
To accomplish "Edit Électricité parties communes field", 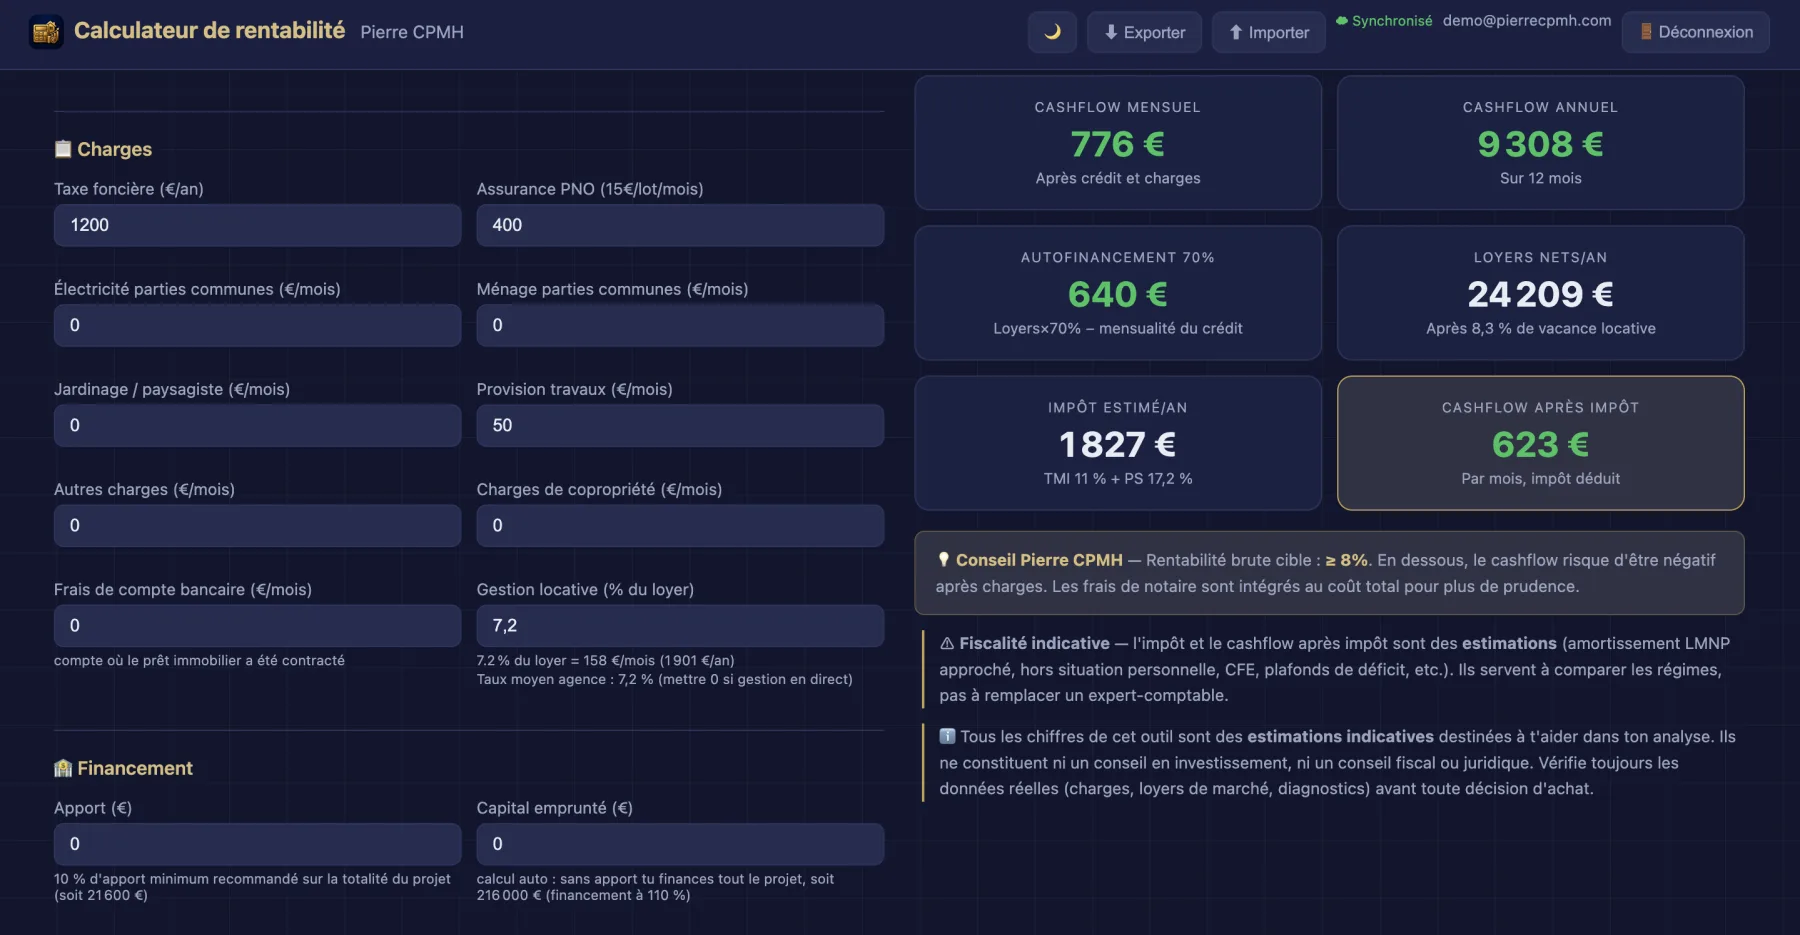I will coord(258,325).
